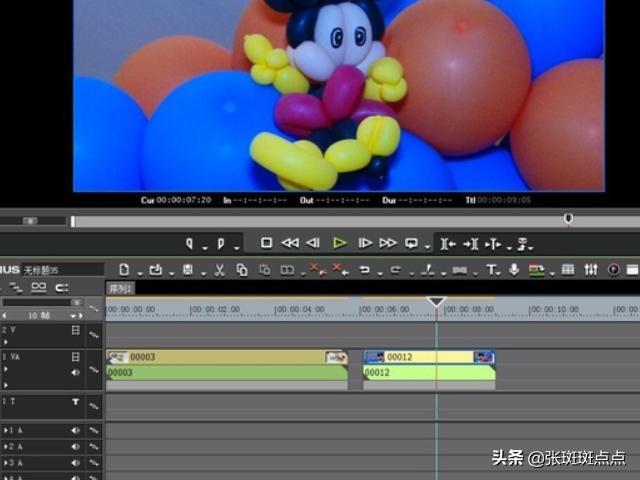Set Out point marker icon
Screen dimensions: 640x480
coord(221,243)
